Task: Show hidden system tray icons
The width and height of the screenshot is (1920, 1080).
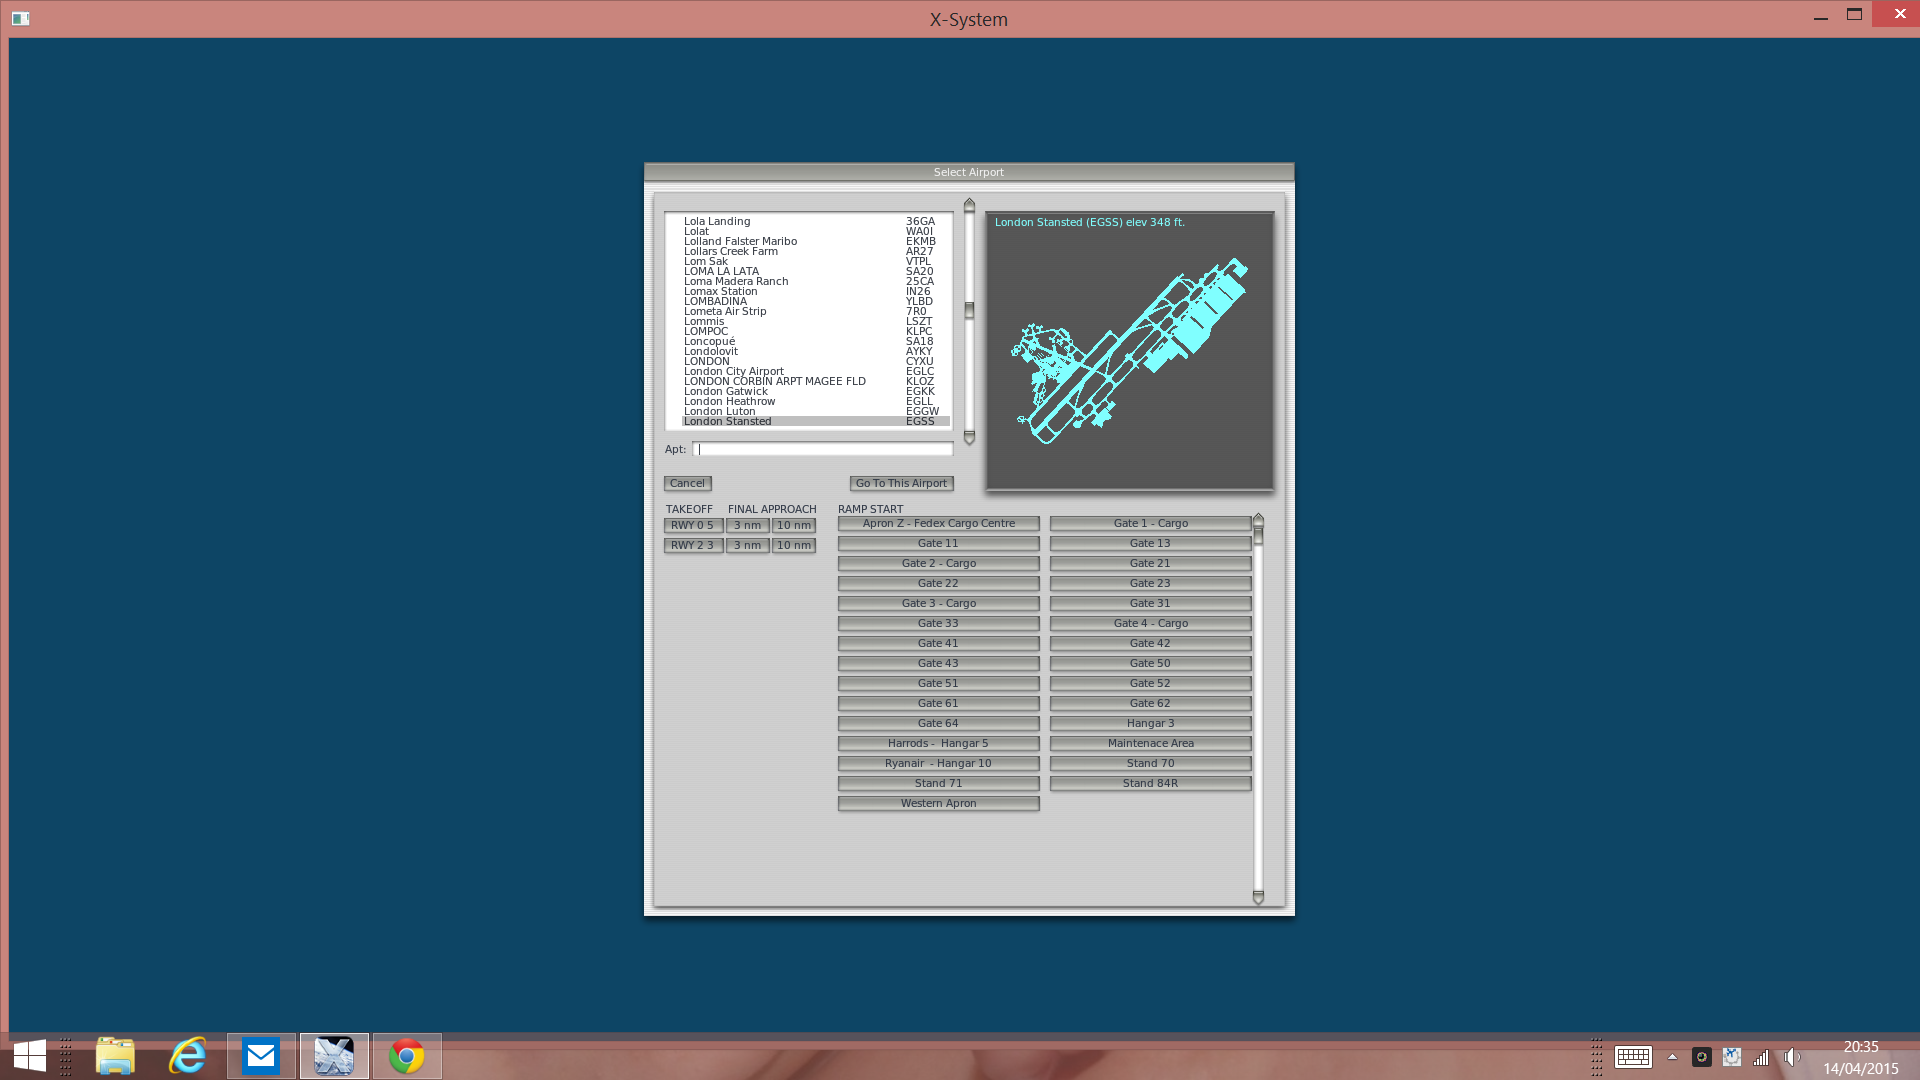Action: point(1672,1057)
